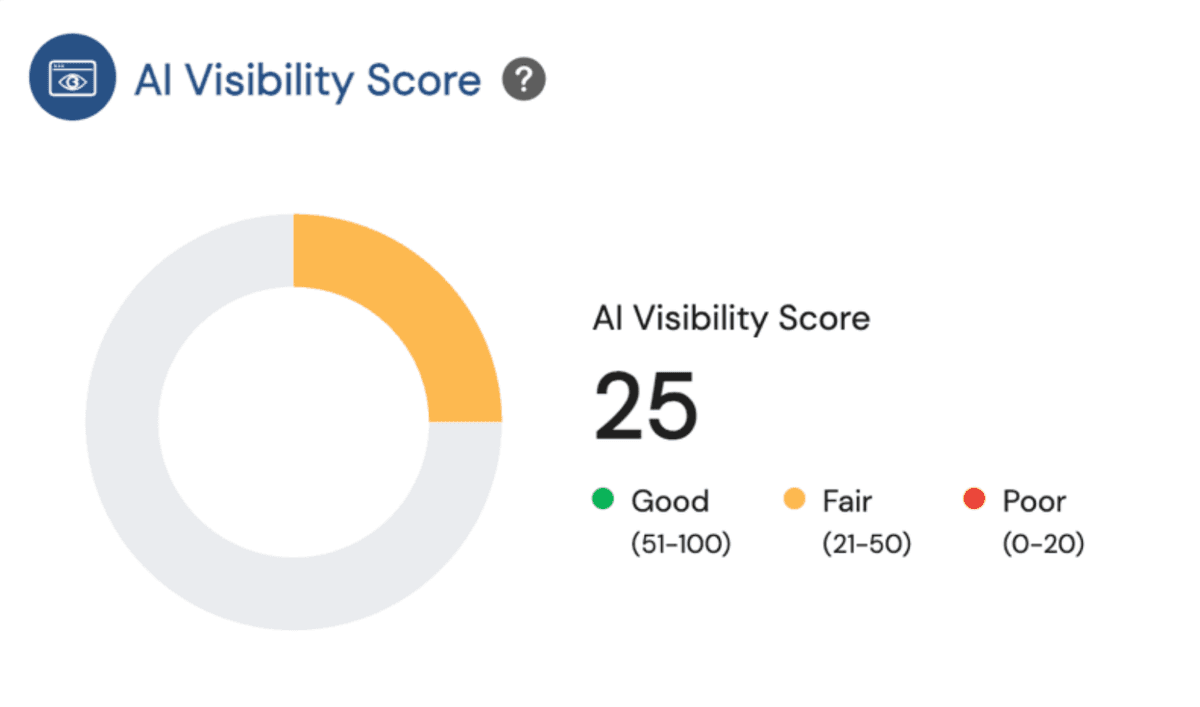Click the green Good legend dot

click(602, 499)
